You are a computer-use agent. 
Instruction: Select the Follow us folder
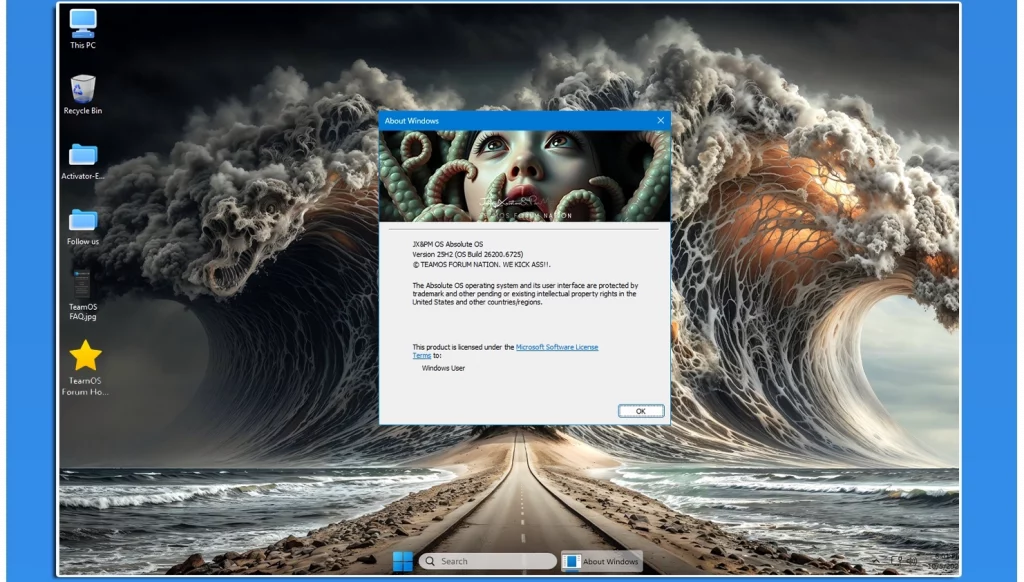(83, 221)
